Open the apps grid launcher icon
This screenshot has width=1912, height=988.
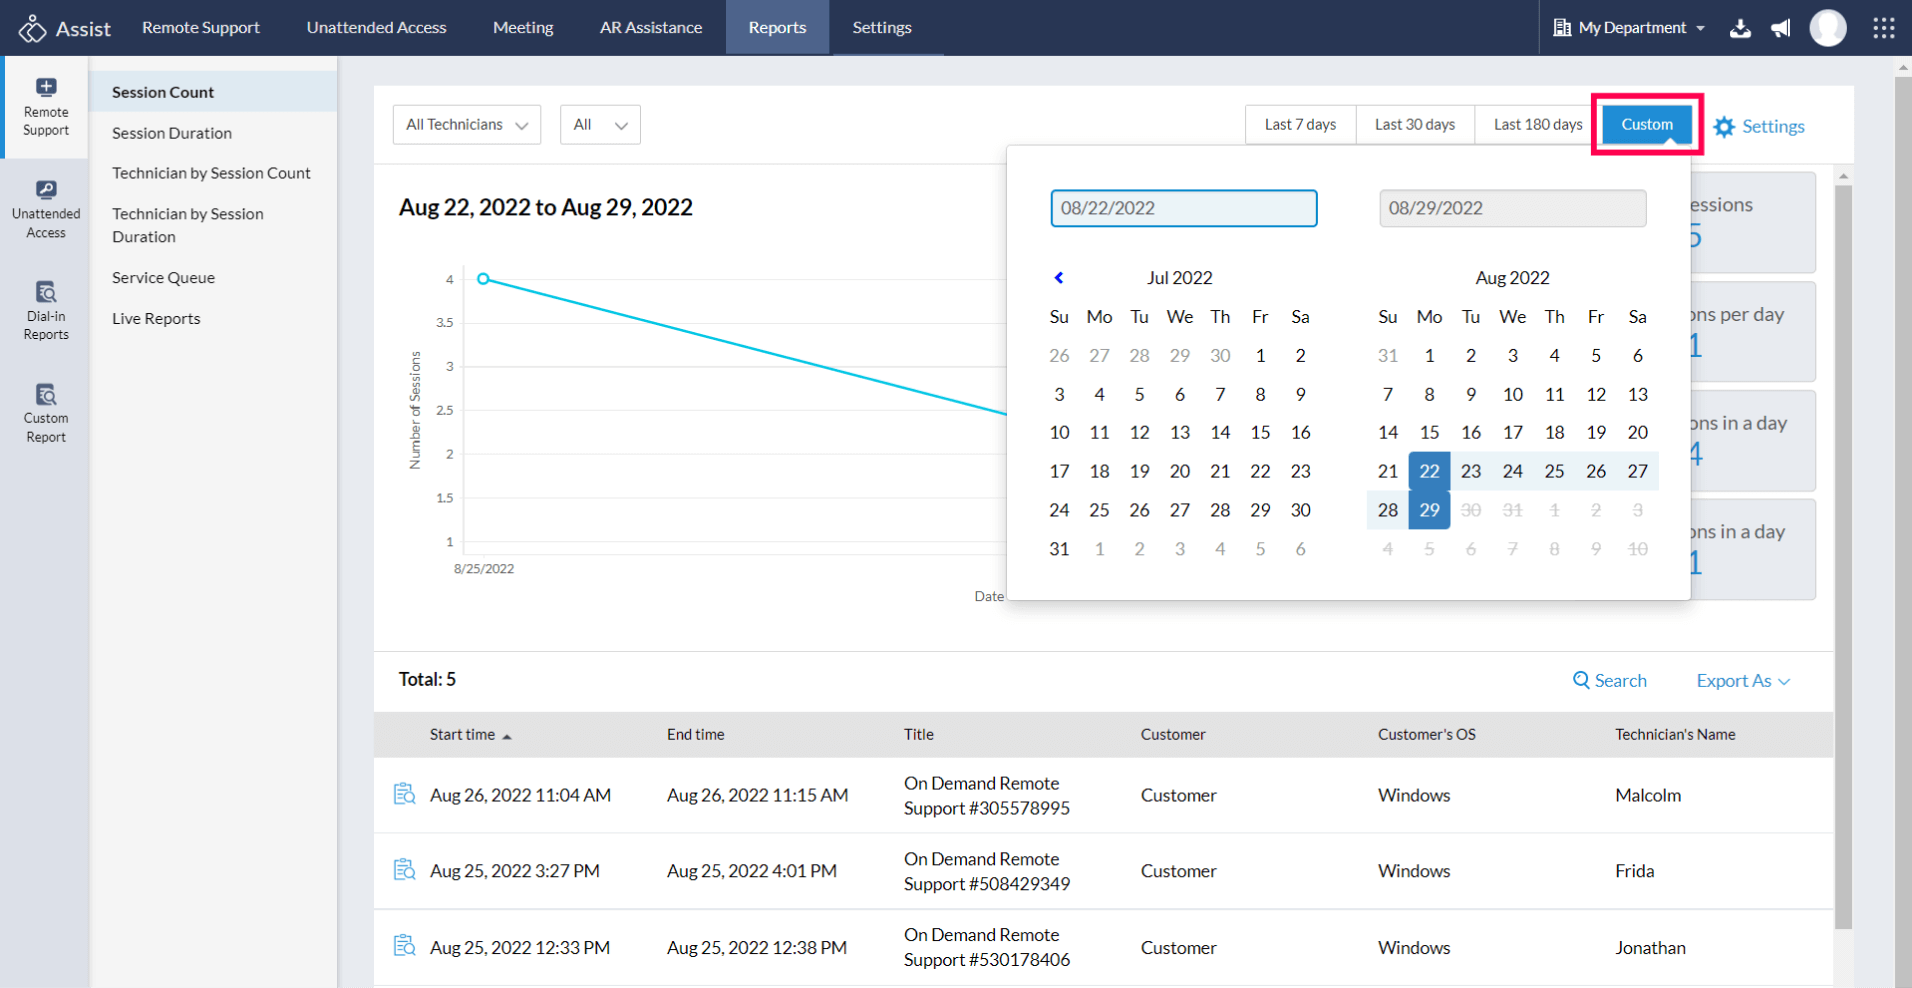click(x=1883, y=28)
